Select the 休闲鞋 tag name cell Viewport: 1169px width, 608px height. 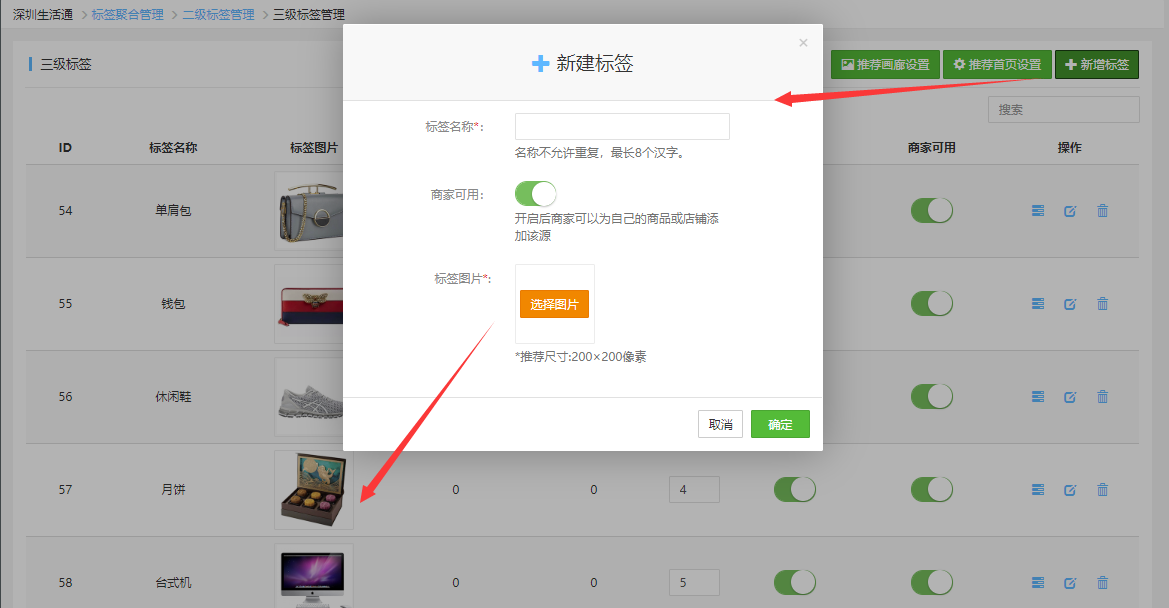pyautogui.click(x=173, y=397)
